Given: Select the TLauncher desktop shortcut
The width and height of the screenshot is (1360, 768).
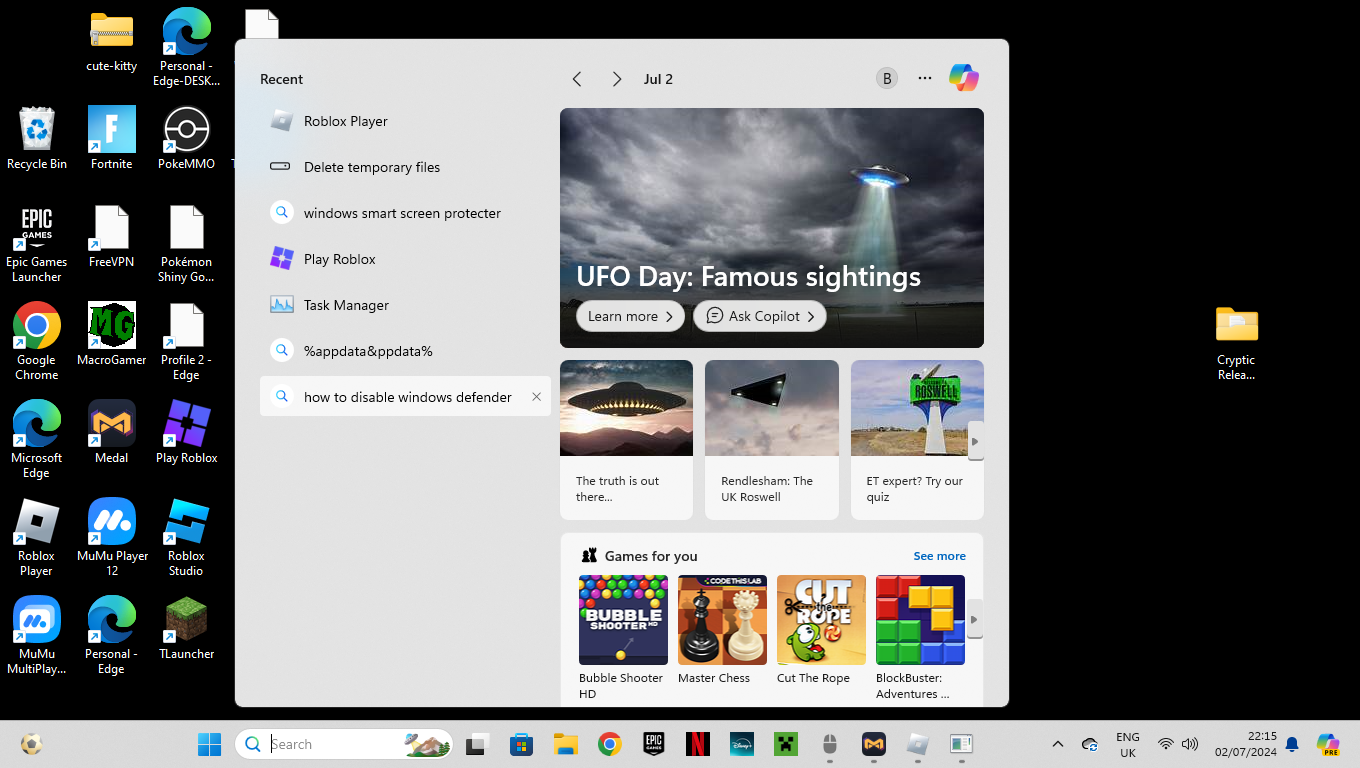Looking at the screenshot, I should pyautogui.click(x=187, y=628).
